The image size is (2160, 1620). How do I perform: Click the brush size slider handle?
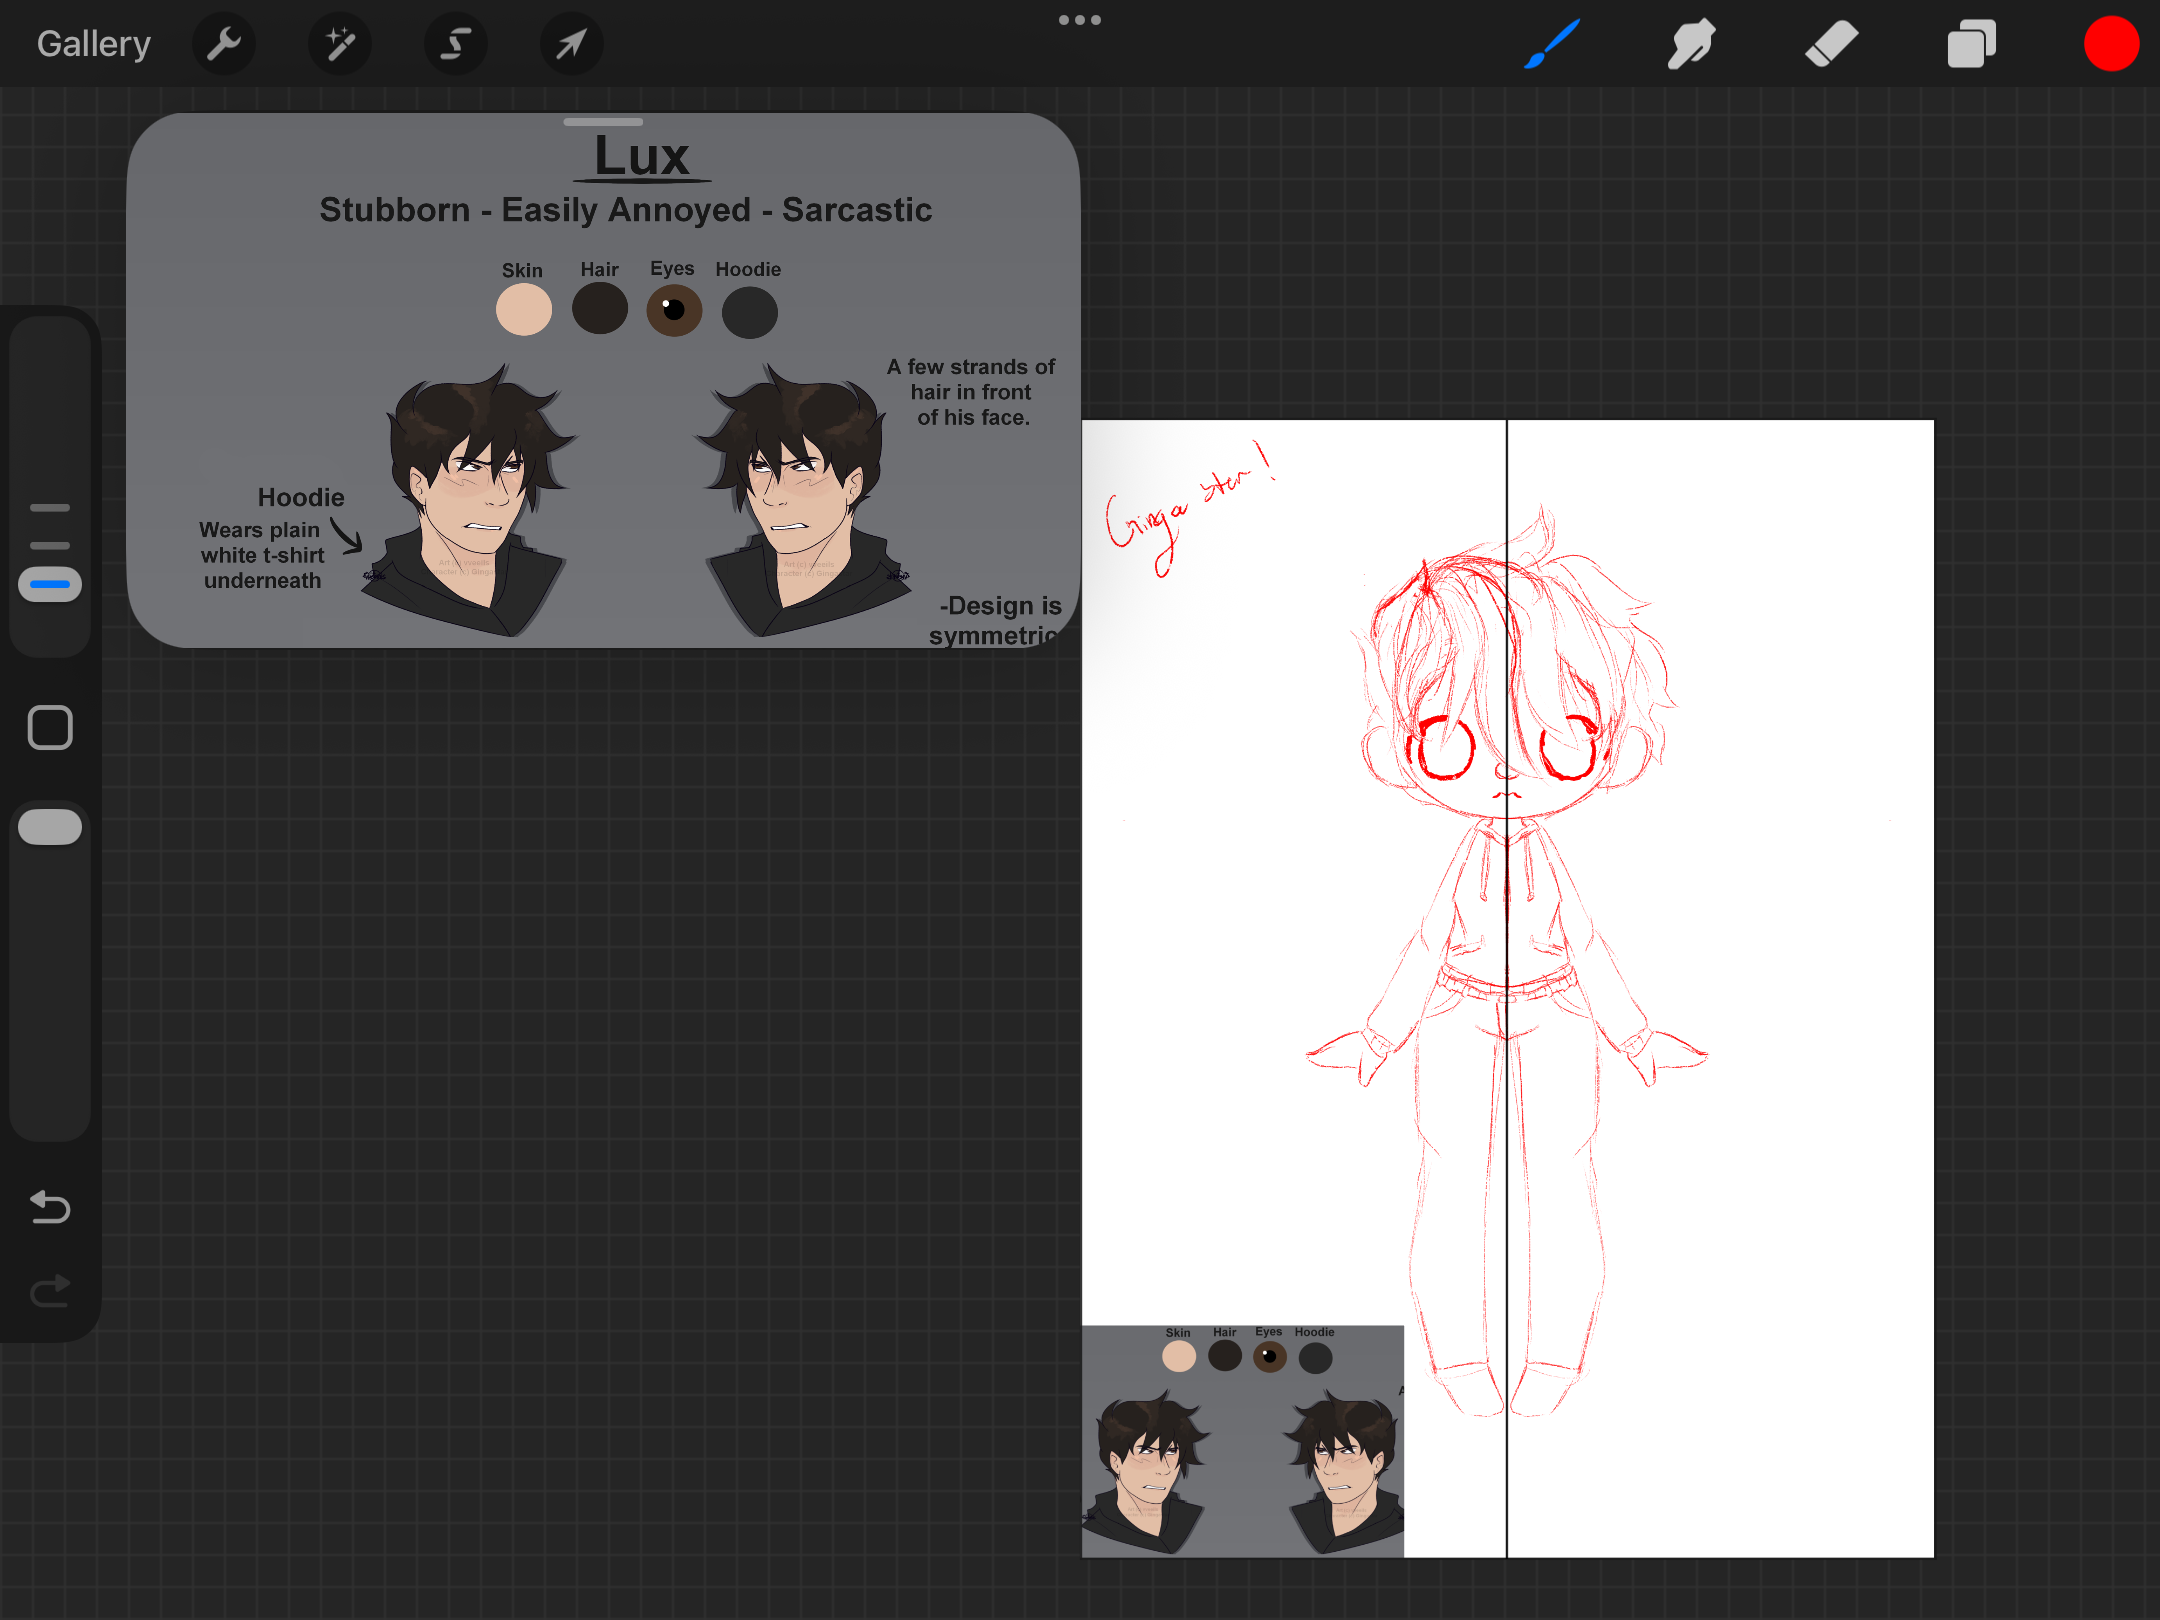(x=50, y=584)
